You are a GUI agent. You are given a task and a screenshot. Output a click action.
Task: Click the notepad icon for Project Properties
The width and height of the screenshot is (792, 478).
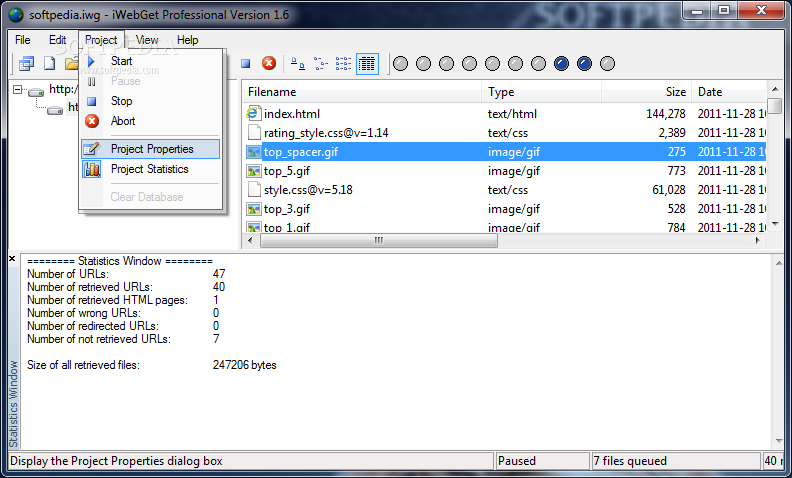[x=91, y=149]
